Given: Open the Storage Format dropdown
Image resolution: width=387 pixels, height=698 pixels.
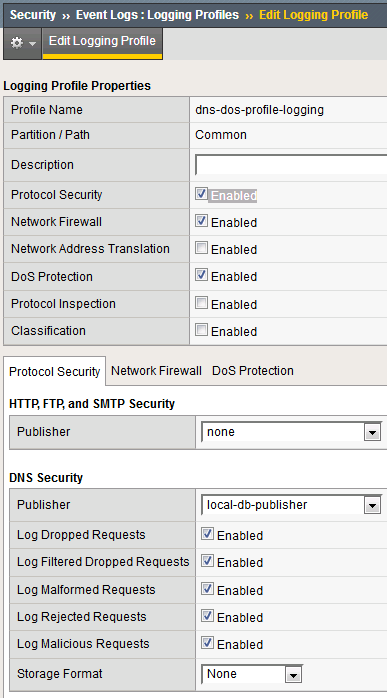Looking at the screenshot, I should click(x=252, y=674).
